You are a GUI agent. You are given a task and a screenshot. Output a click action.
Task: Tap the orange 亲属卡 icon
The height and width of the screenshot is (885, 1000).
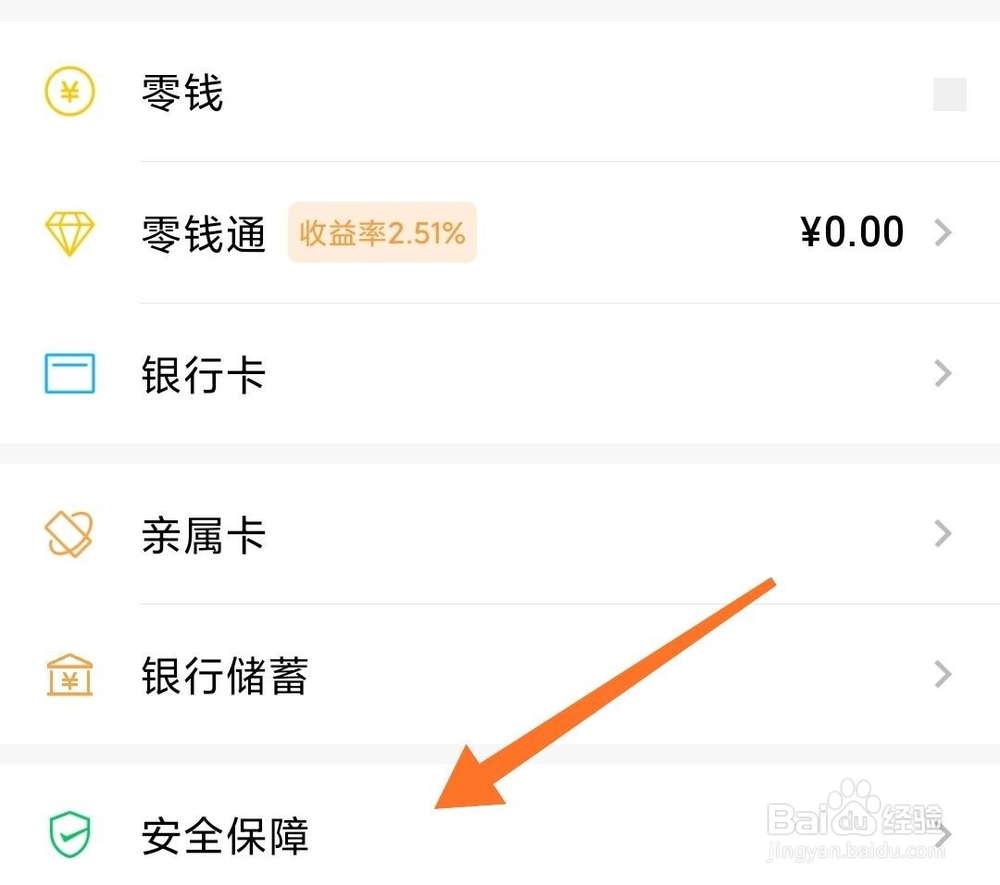click(x=69, y=535)
